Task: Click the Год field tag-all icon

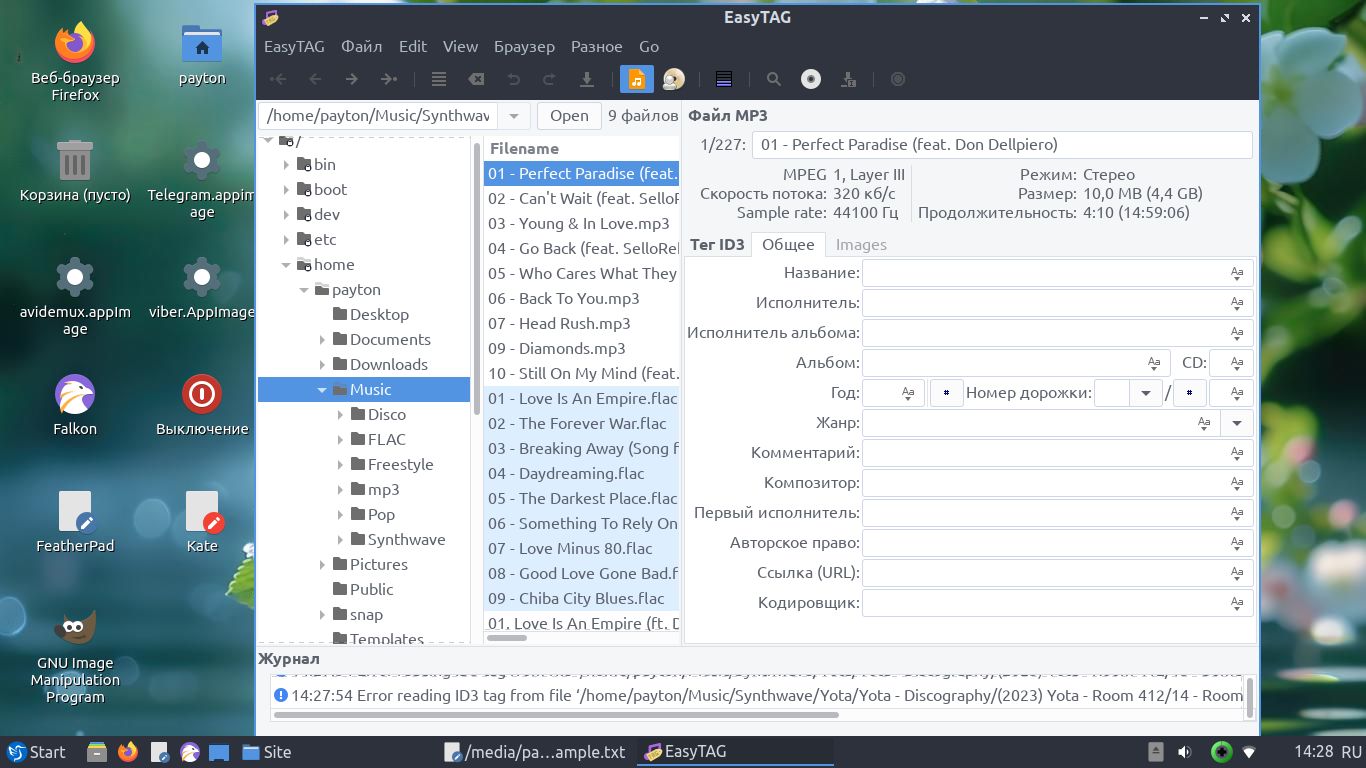Action: coord(908,393)
